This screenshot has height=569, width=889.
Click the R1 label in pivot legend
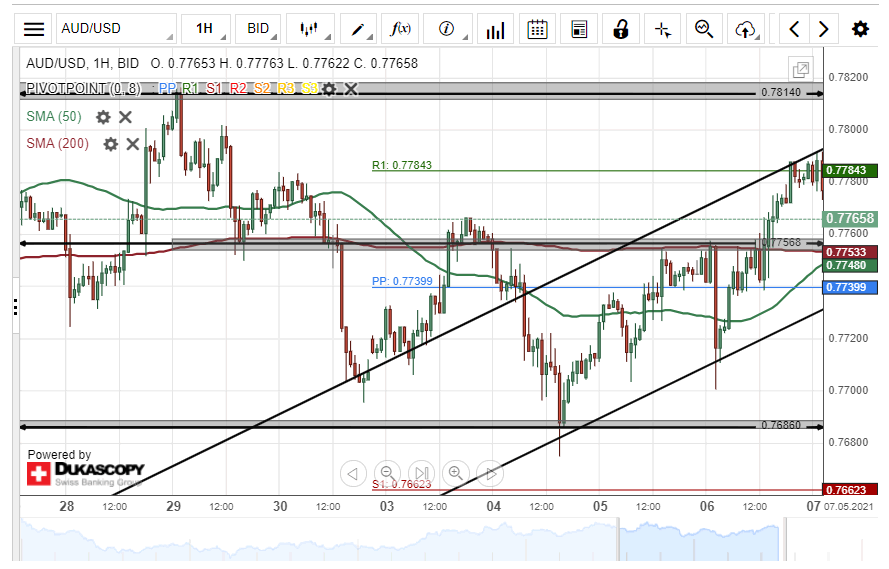point(190,89)
